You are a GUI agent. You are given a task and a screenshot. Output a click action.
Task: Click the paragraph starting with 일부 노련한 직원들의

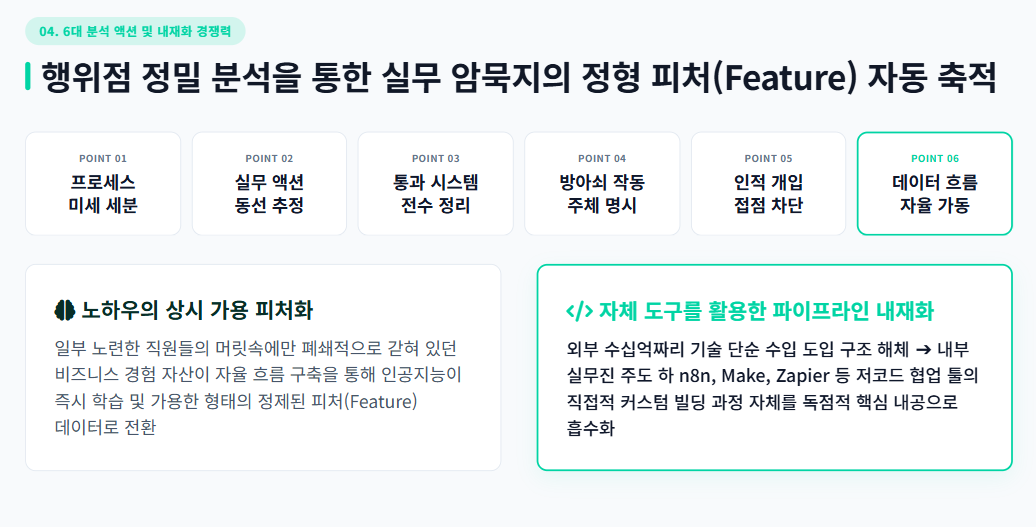(x=258, y=388)
